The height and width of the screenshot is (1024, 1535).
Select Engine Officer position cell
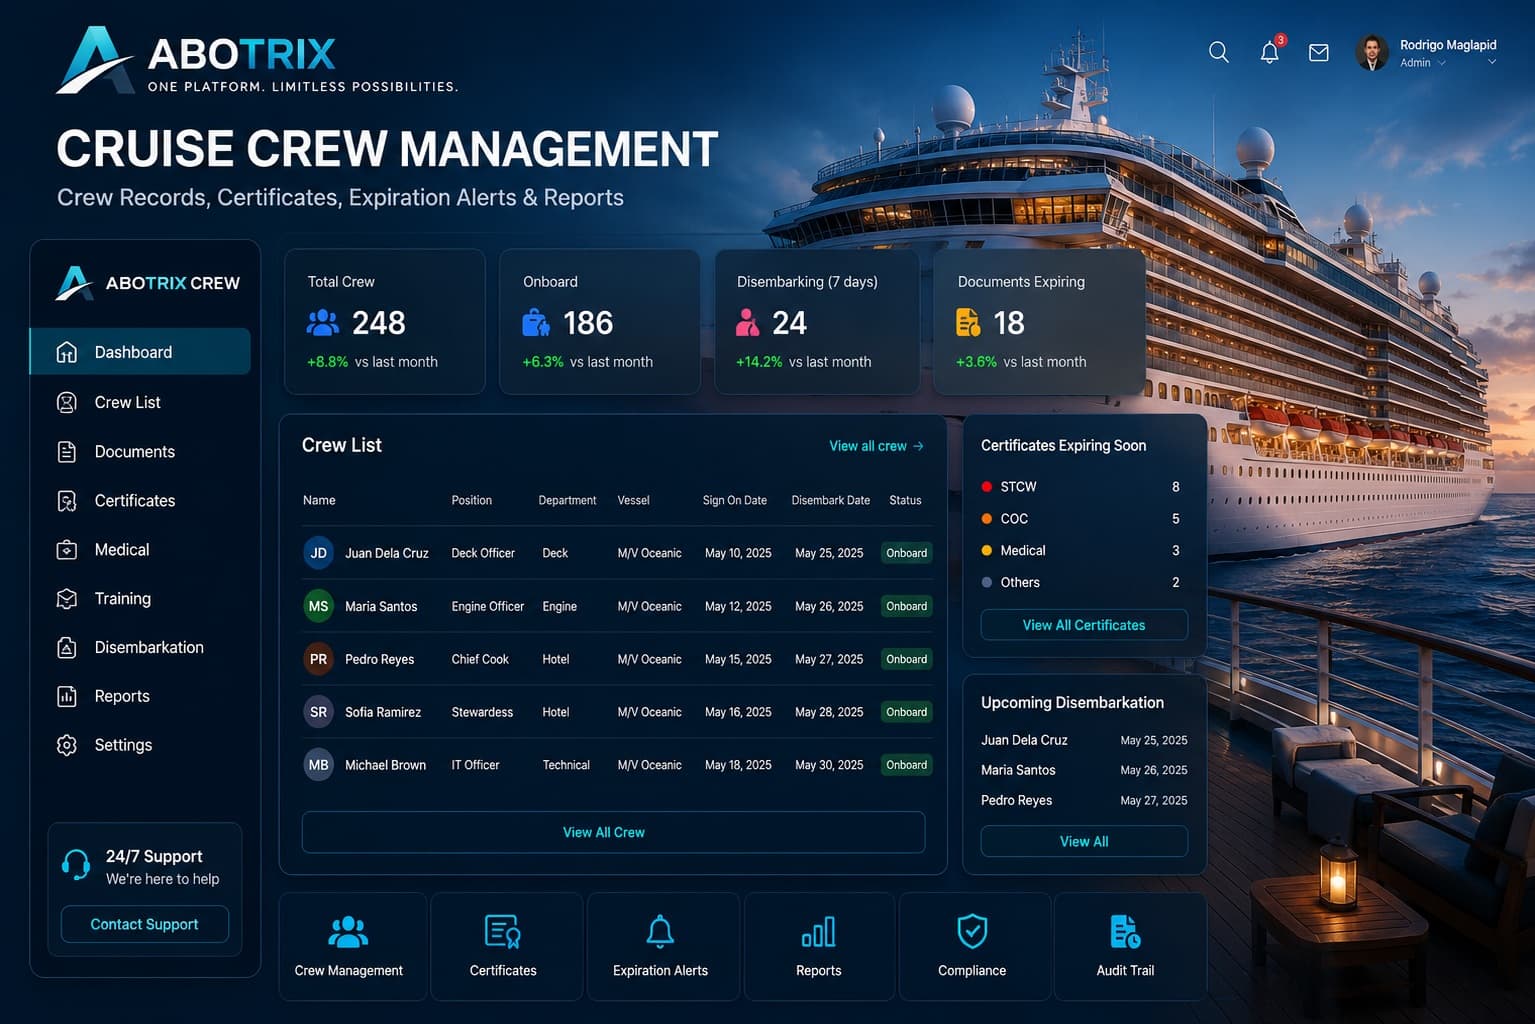click(x=487, y=606)
